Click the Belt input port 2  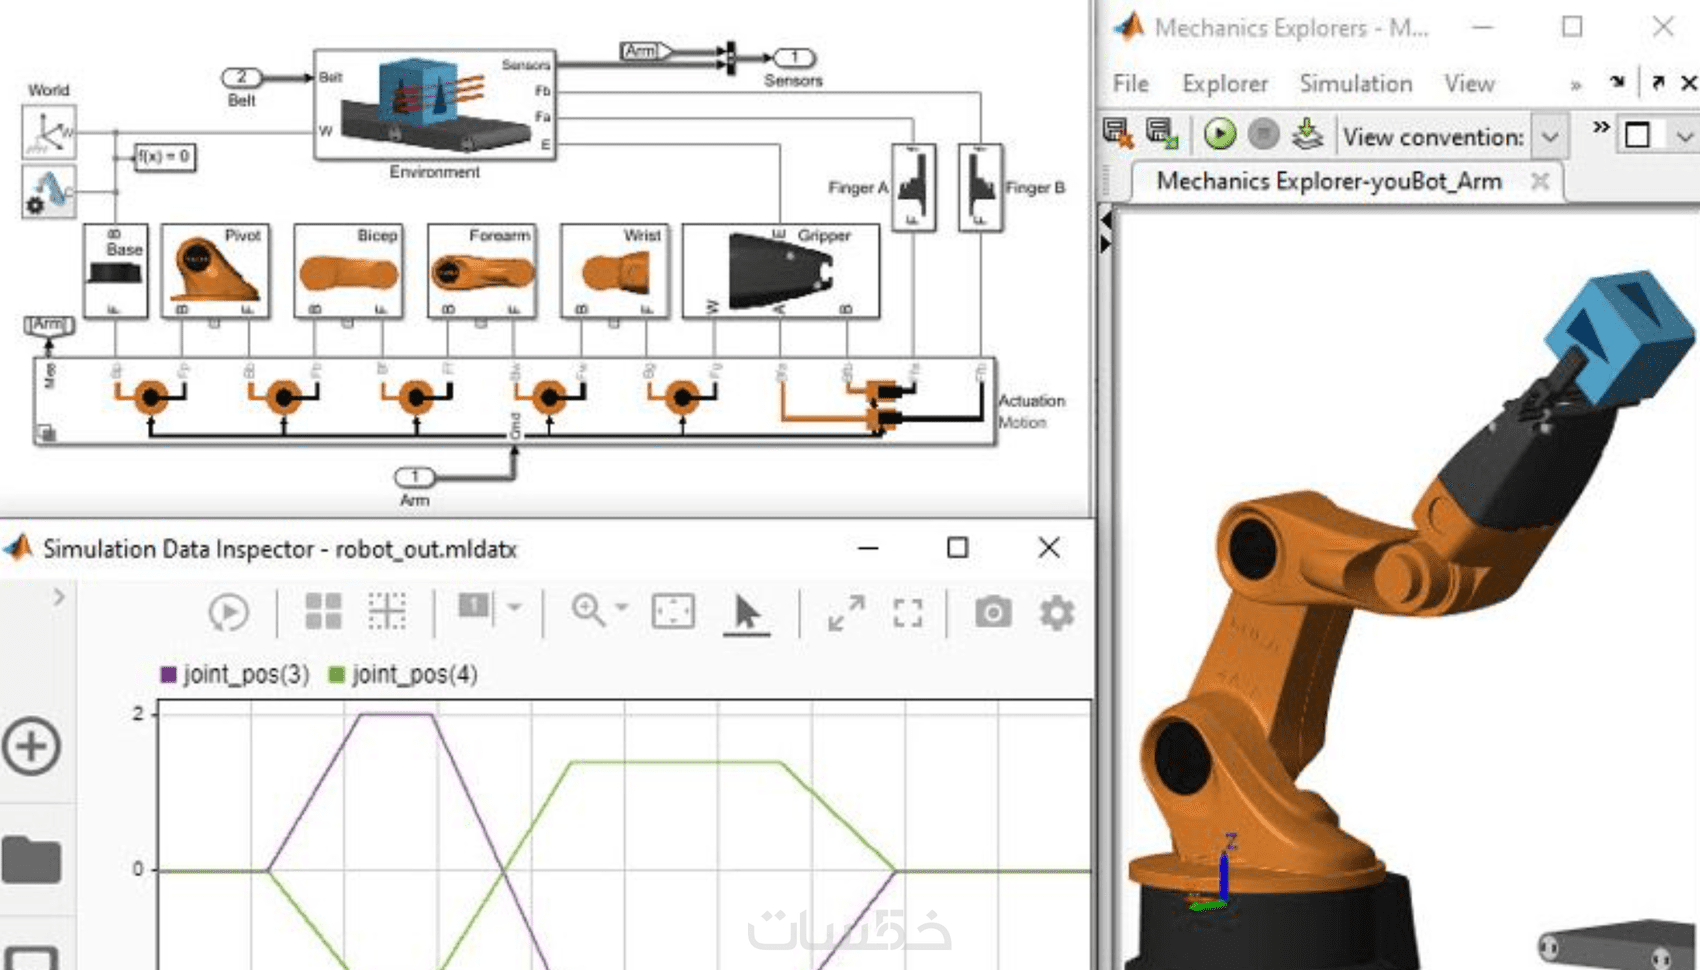[x=241, y=77]
